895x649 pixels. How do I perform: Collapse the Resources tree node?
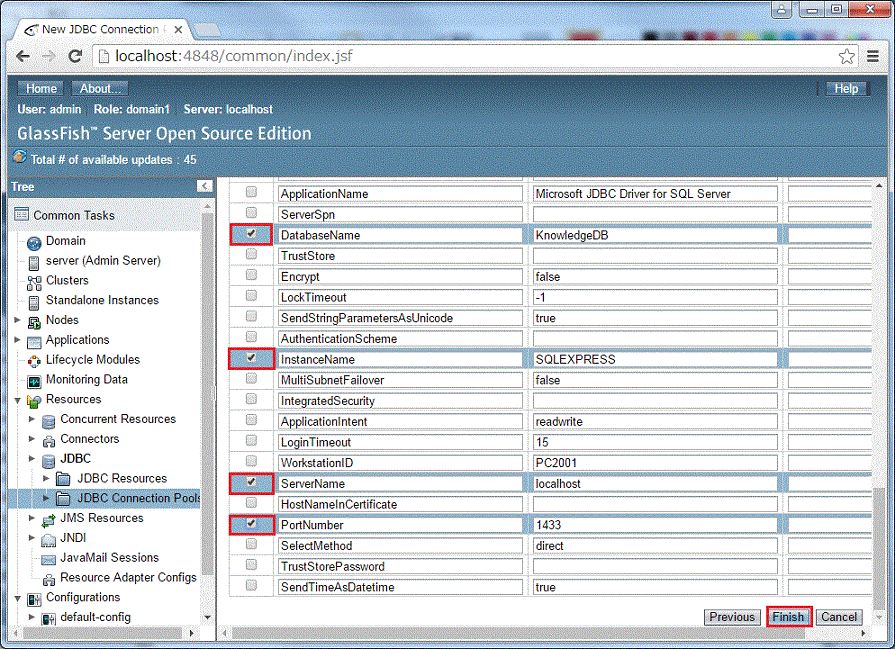click(17, 401)
